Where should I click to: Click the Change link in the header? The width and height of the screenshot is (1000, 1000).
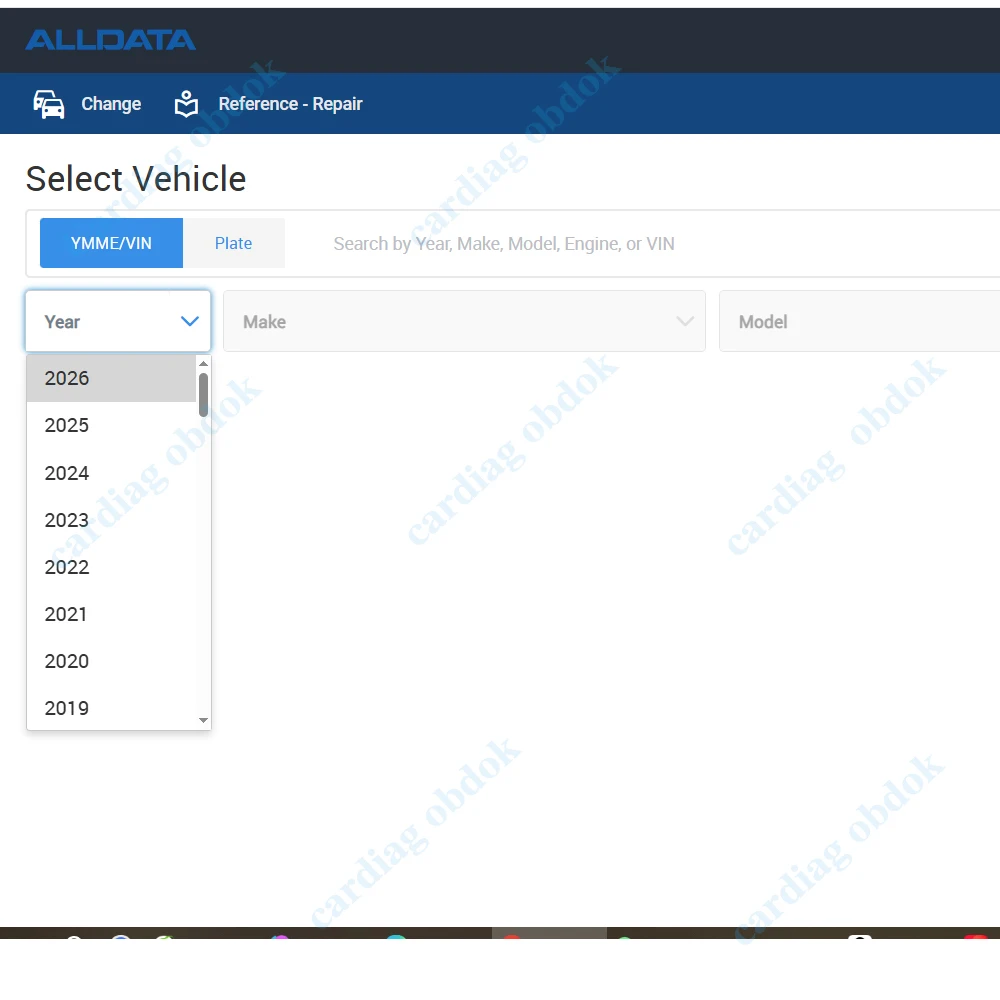tap(111, 103)
